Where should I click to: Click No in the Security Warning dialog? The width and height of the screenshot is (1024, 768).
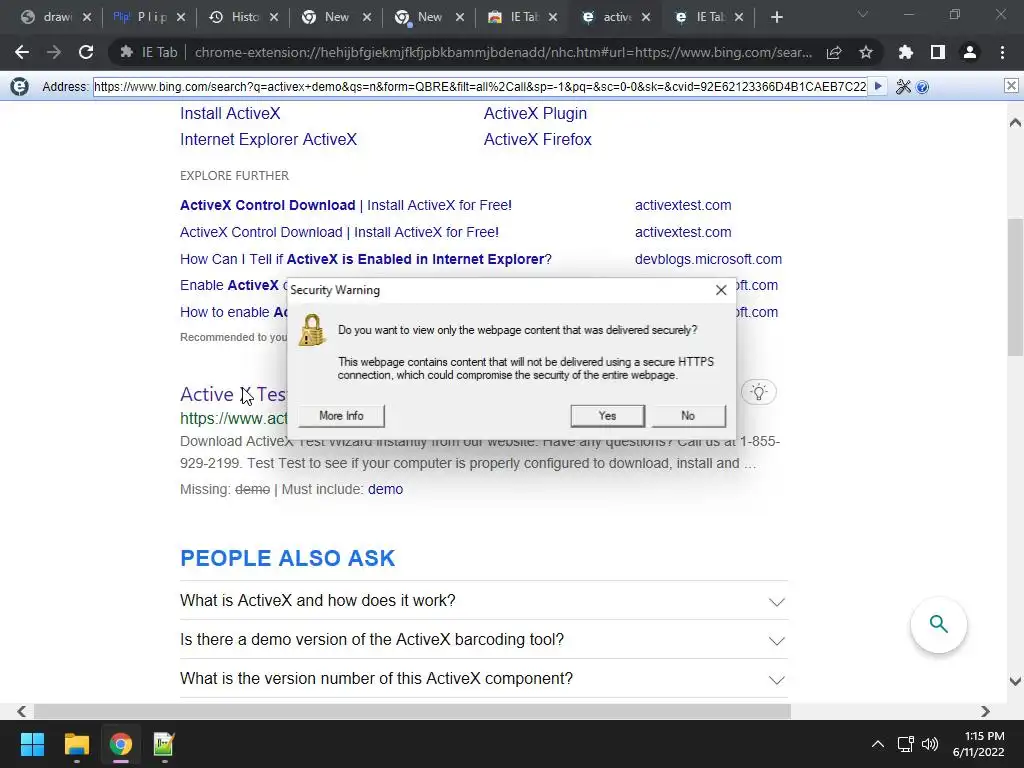(688, 416)
